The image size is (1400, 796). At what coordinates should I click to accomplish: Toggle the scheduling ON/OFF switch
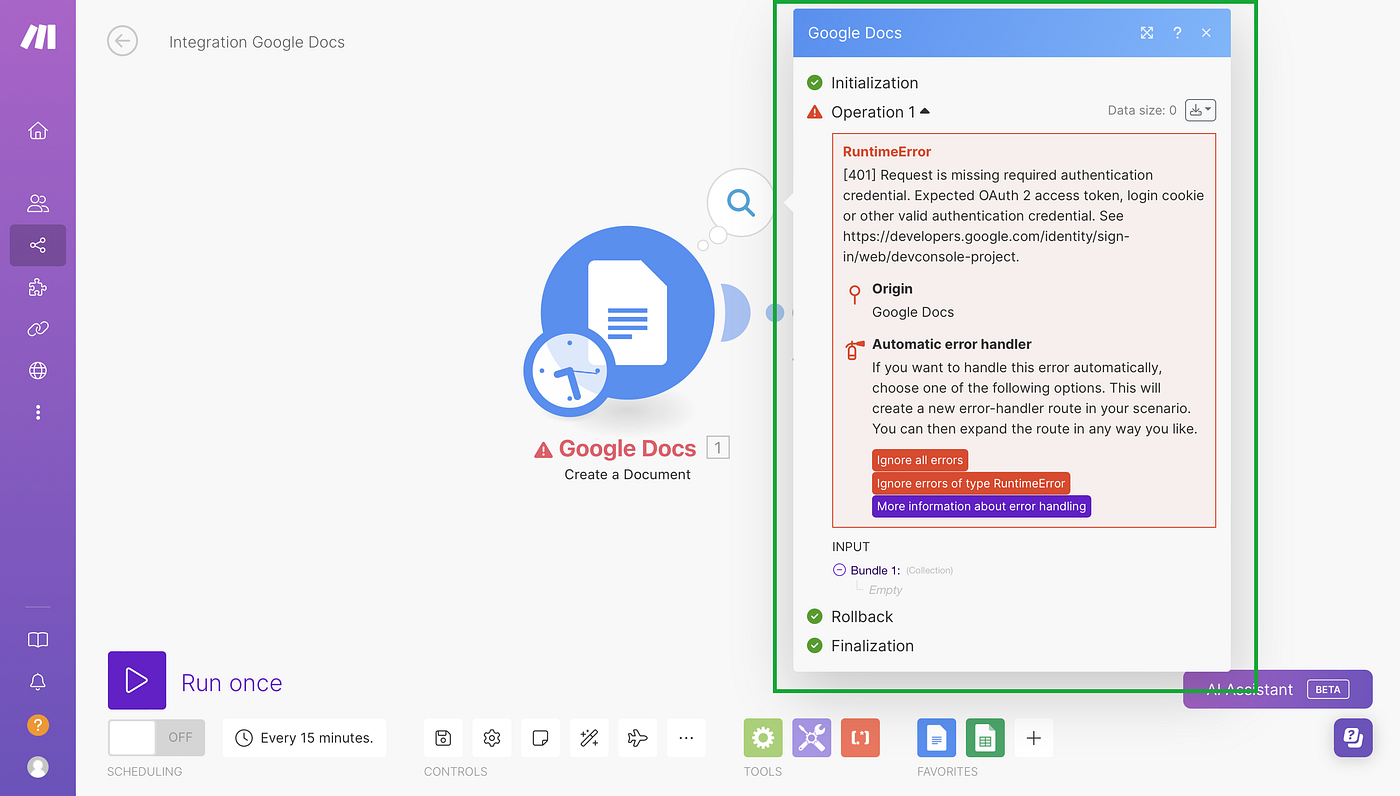pos(156,737)
